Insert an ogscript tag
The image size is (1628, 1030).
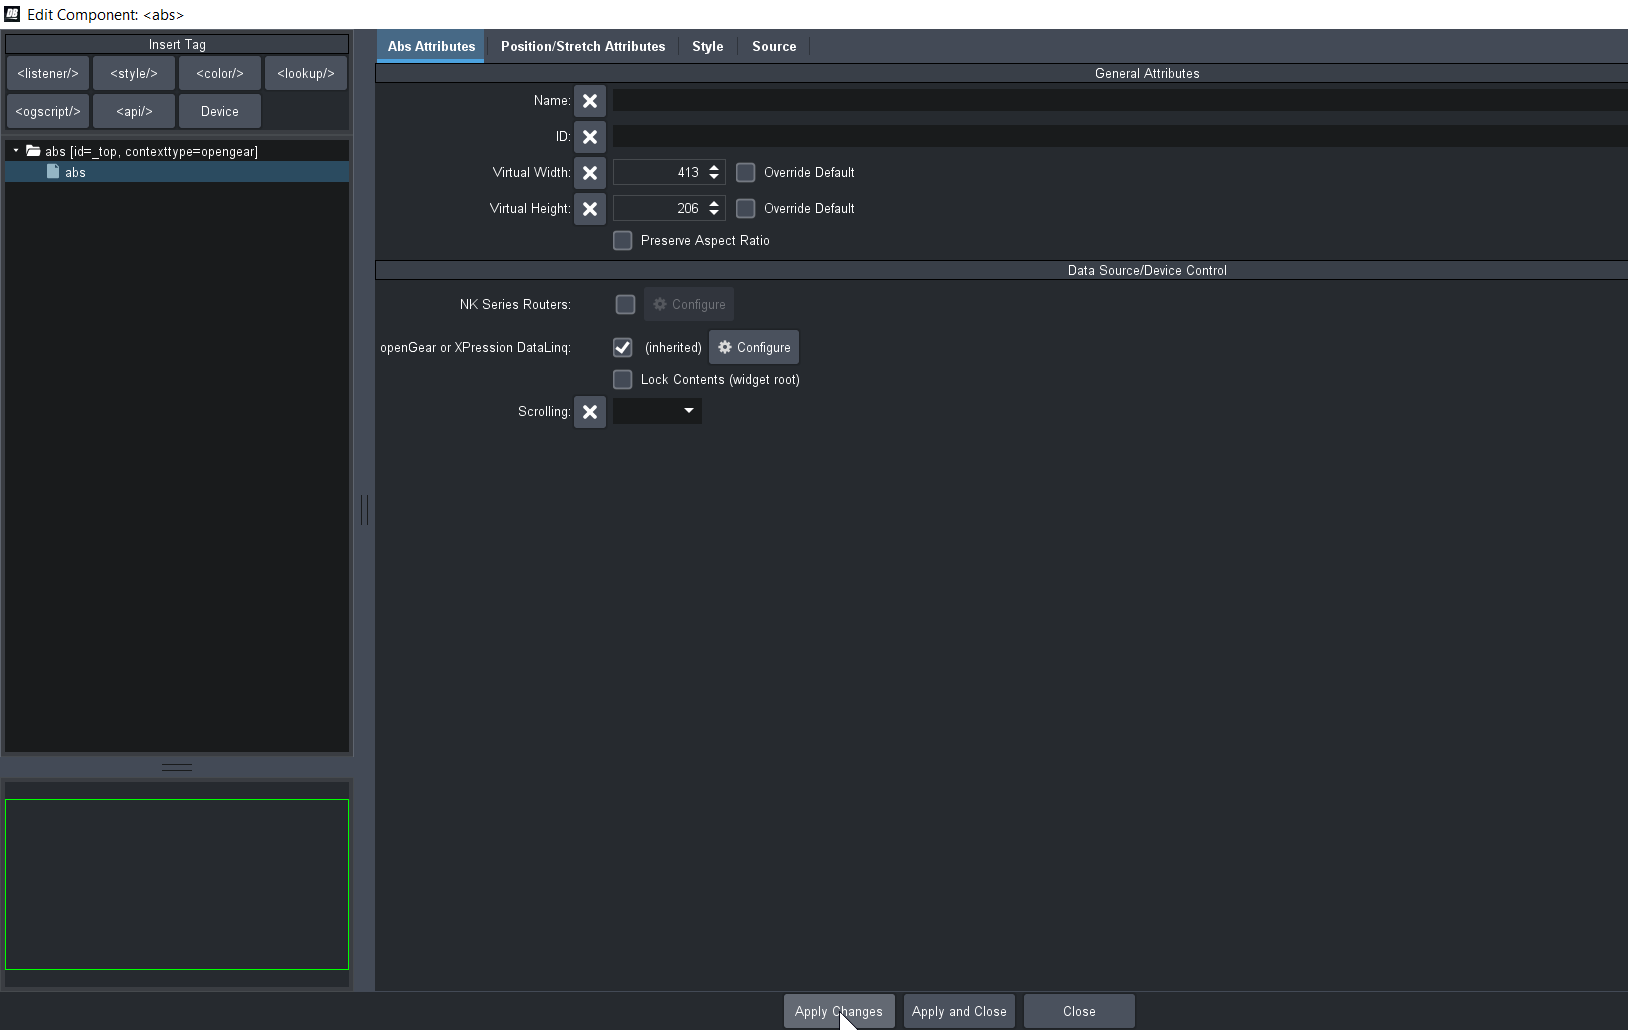48,112
